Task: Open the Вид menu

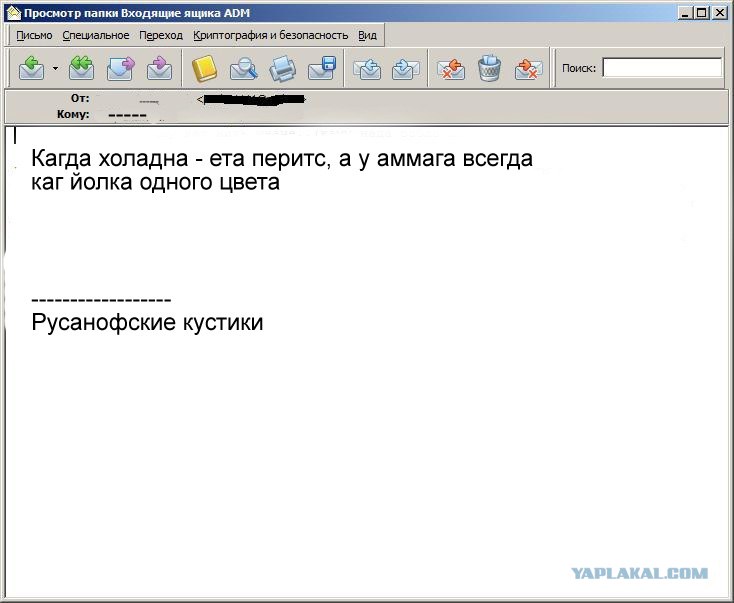Action: click(x=367, y=35)
